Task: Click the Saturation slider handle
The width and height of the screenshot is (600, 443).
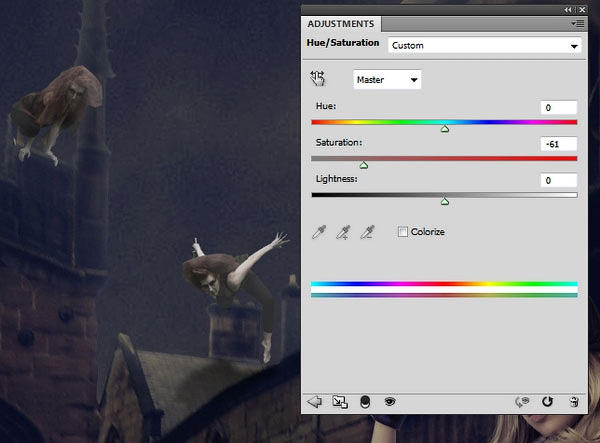Action: point(364,165)
